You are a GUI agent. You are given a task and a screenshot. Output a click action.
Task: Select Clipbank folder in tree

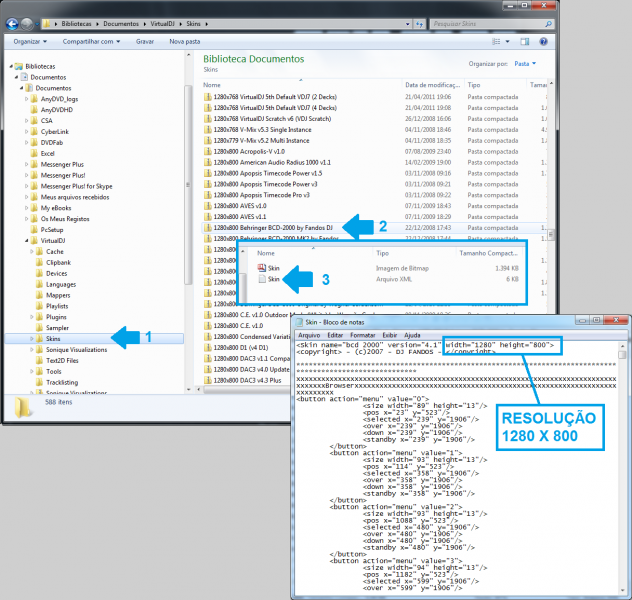(58, 262)
